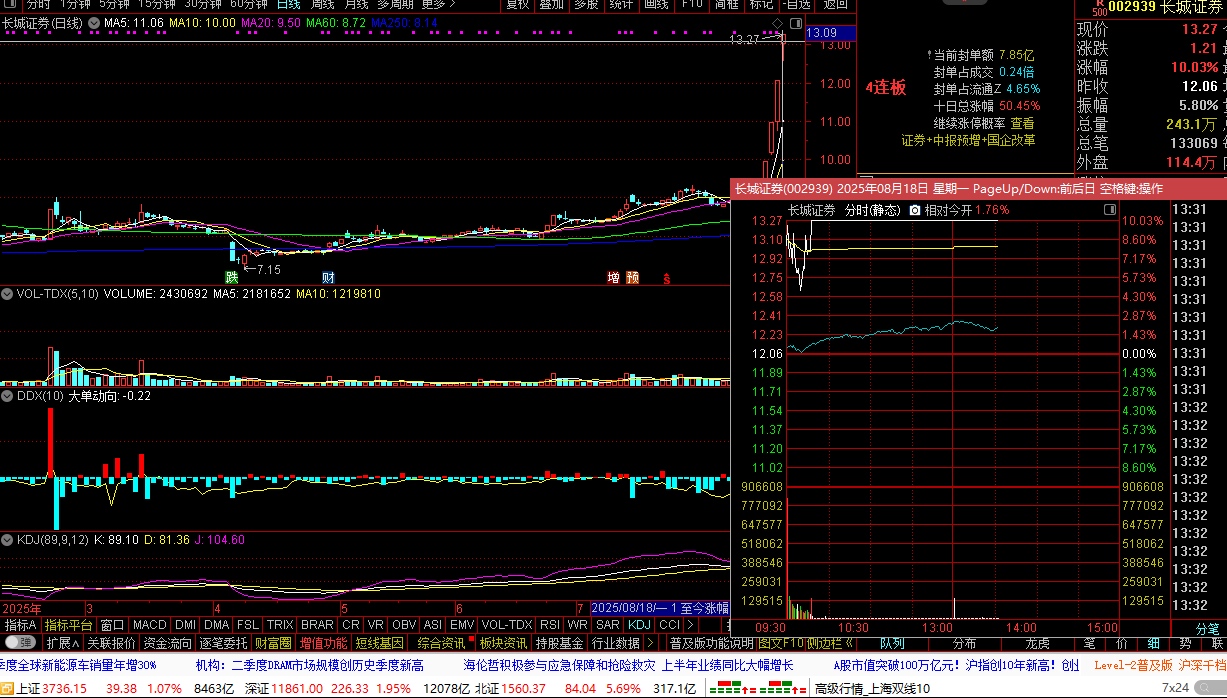Click the 增 event marker on the chart
Screen dimensions: 1227x698
pos(613,277)
